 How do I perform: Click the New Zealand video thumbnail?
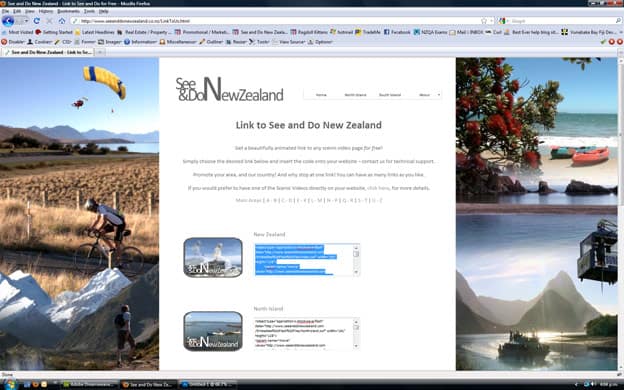tap(213, 257)
